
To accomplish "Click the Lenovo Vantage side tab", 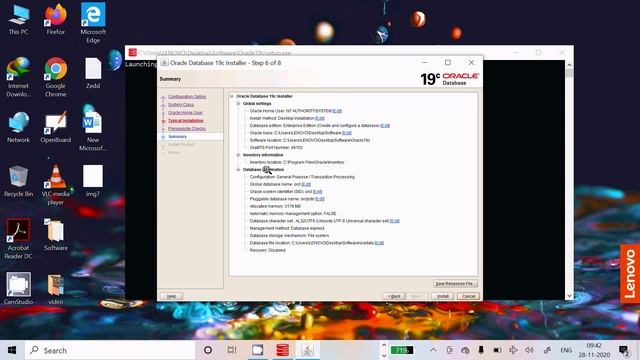I will pyautogui.click(x=630, y=273).
